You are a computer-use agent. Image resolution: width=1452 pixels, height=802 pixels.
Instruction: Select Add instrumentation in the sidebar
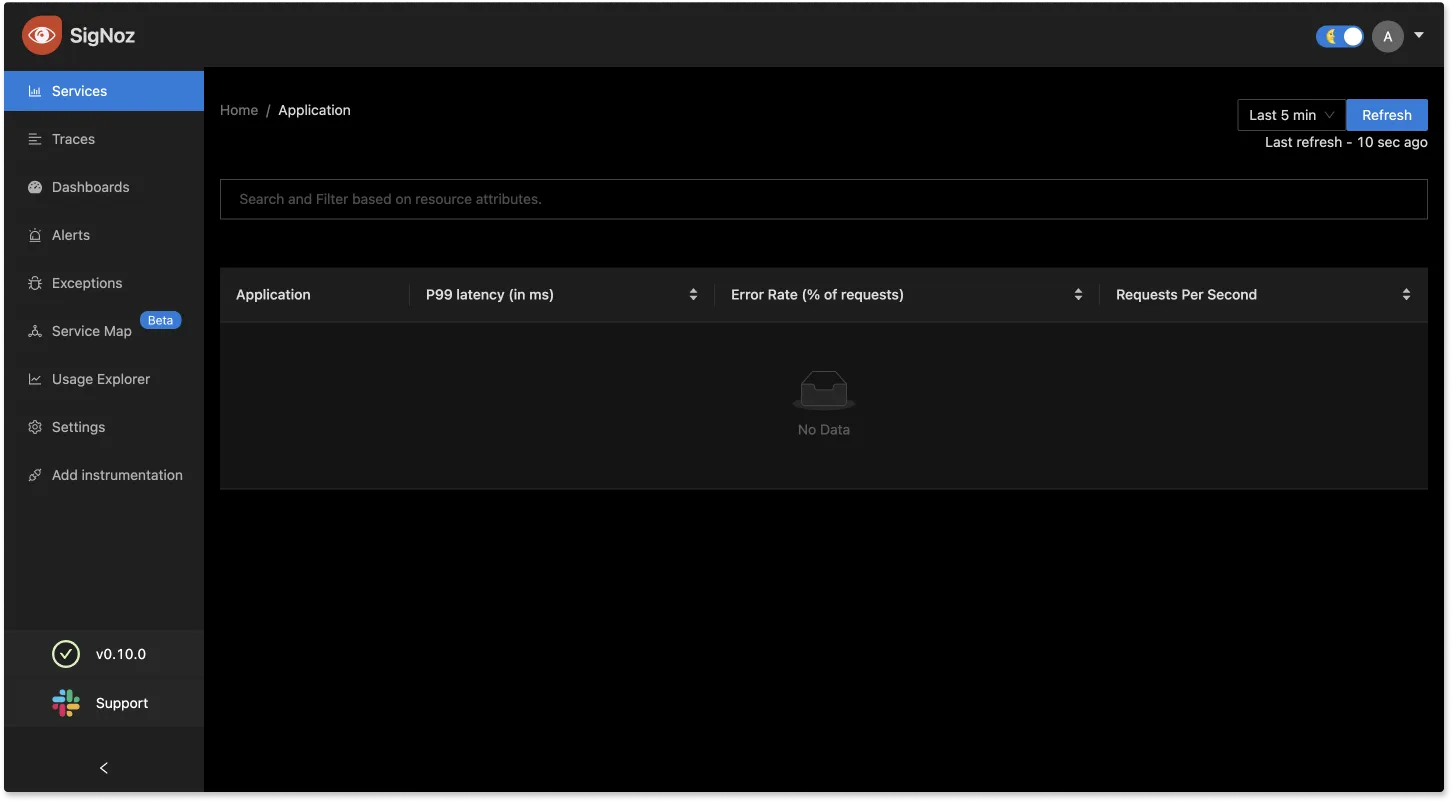click(x=104, y=475)
